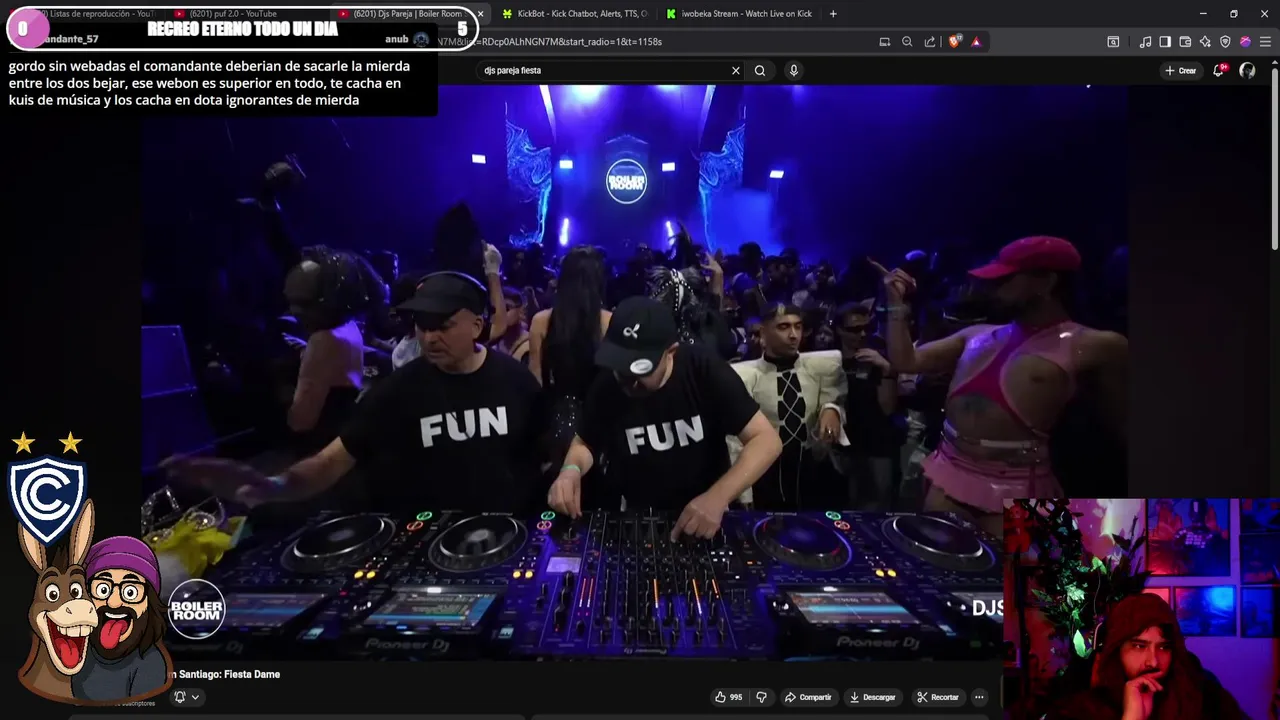Open Brave Shields lion icon
1280x720 pixels.
[954, 42]
